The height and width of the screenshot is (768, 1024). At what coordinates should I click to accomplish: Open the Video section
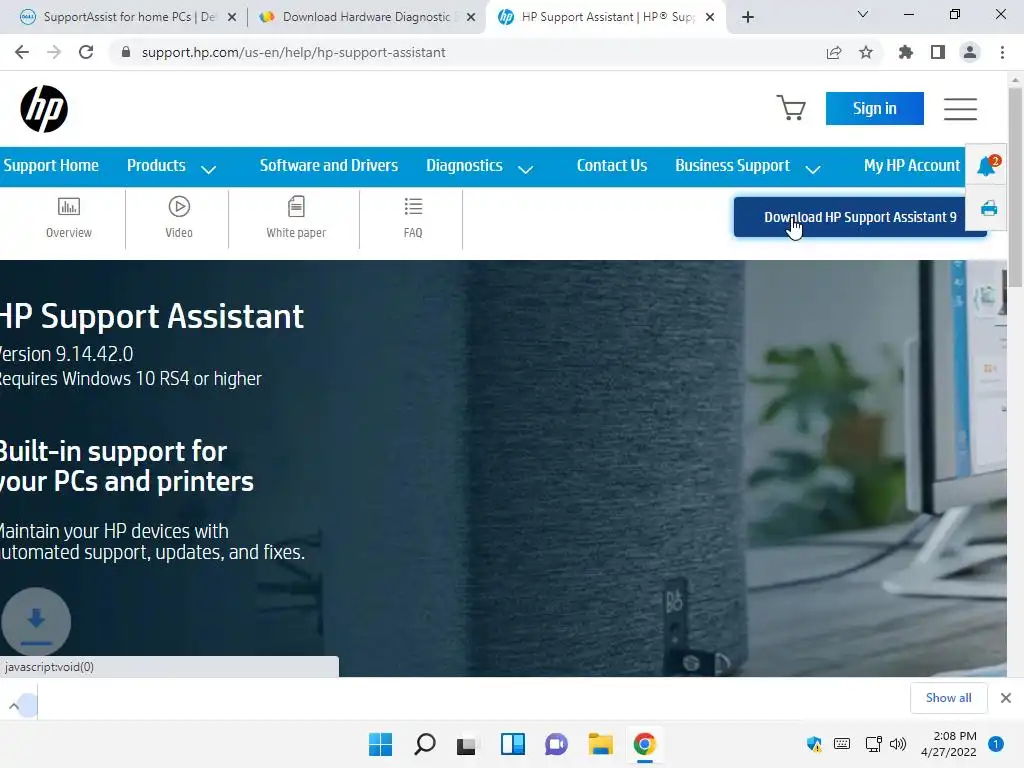(x=179, y=218)
